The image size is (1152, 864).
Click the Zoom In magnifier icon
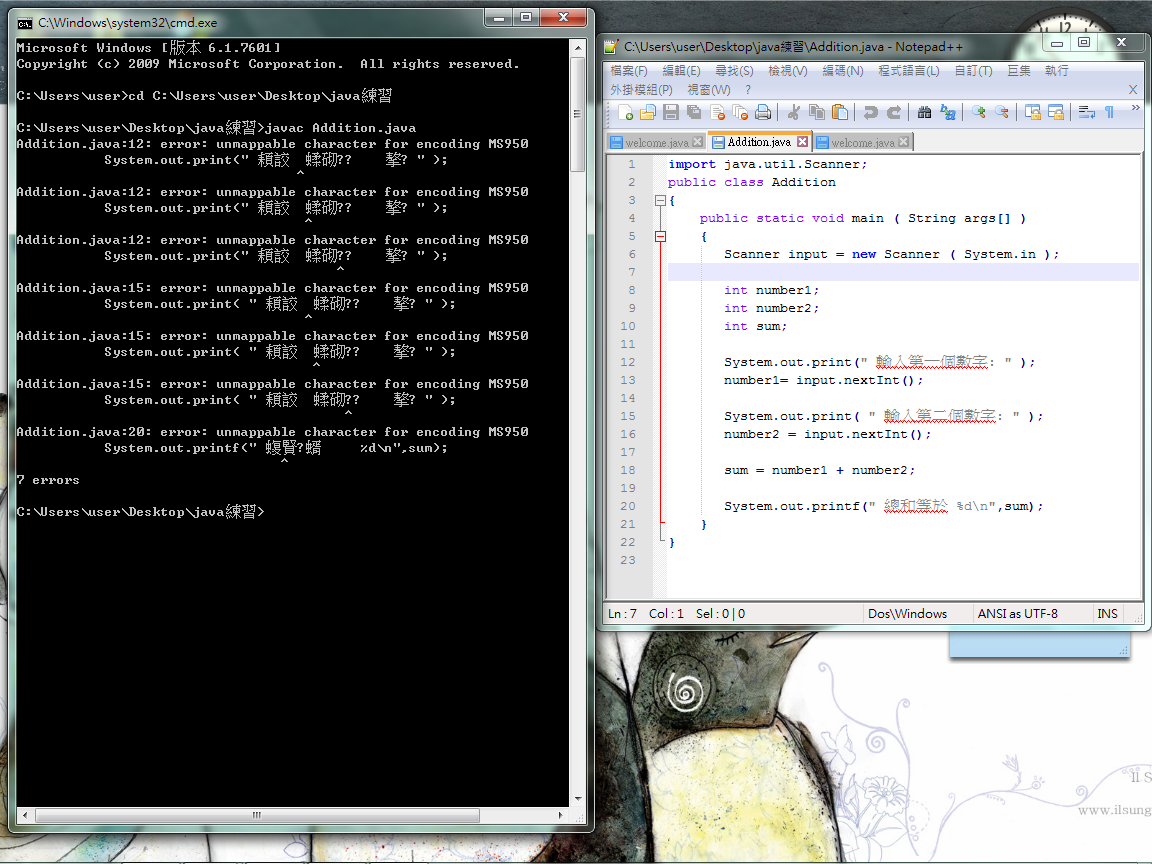point(979,112)
